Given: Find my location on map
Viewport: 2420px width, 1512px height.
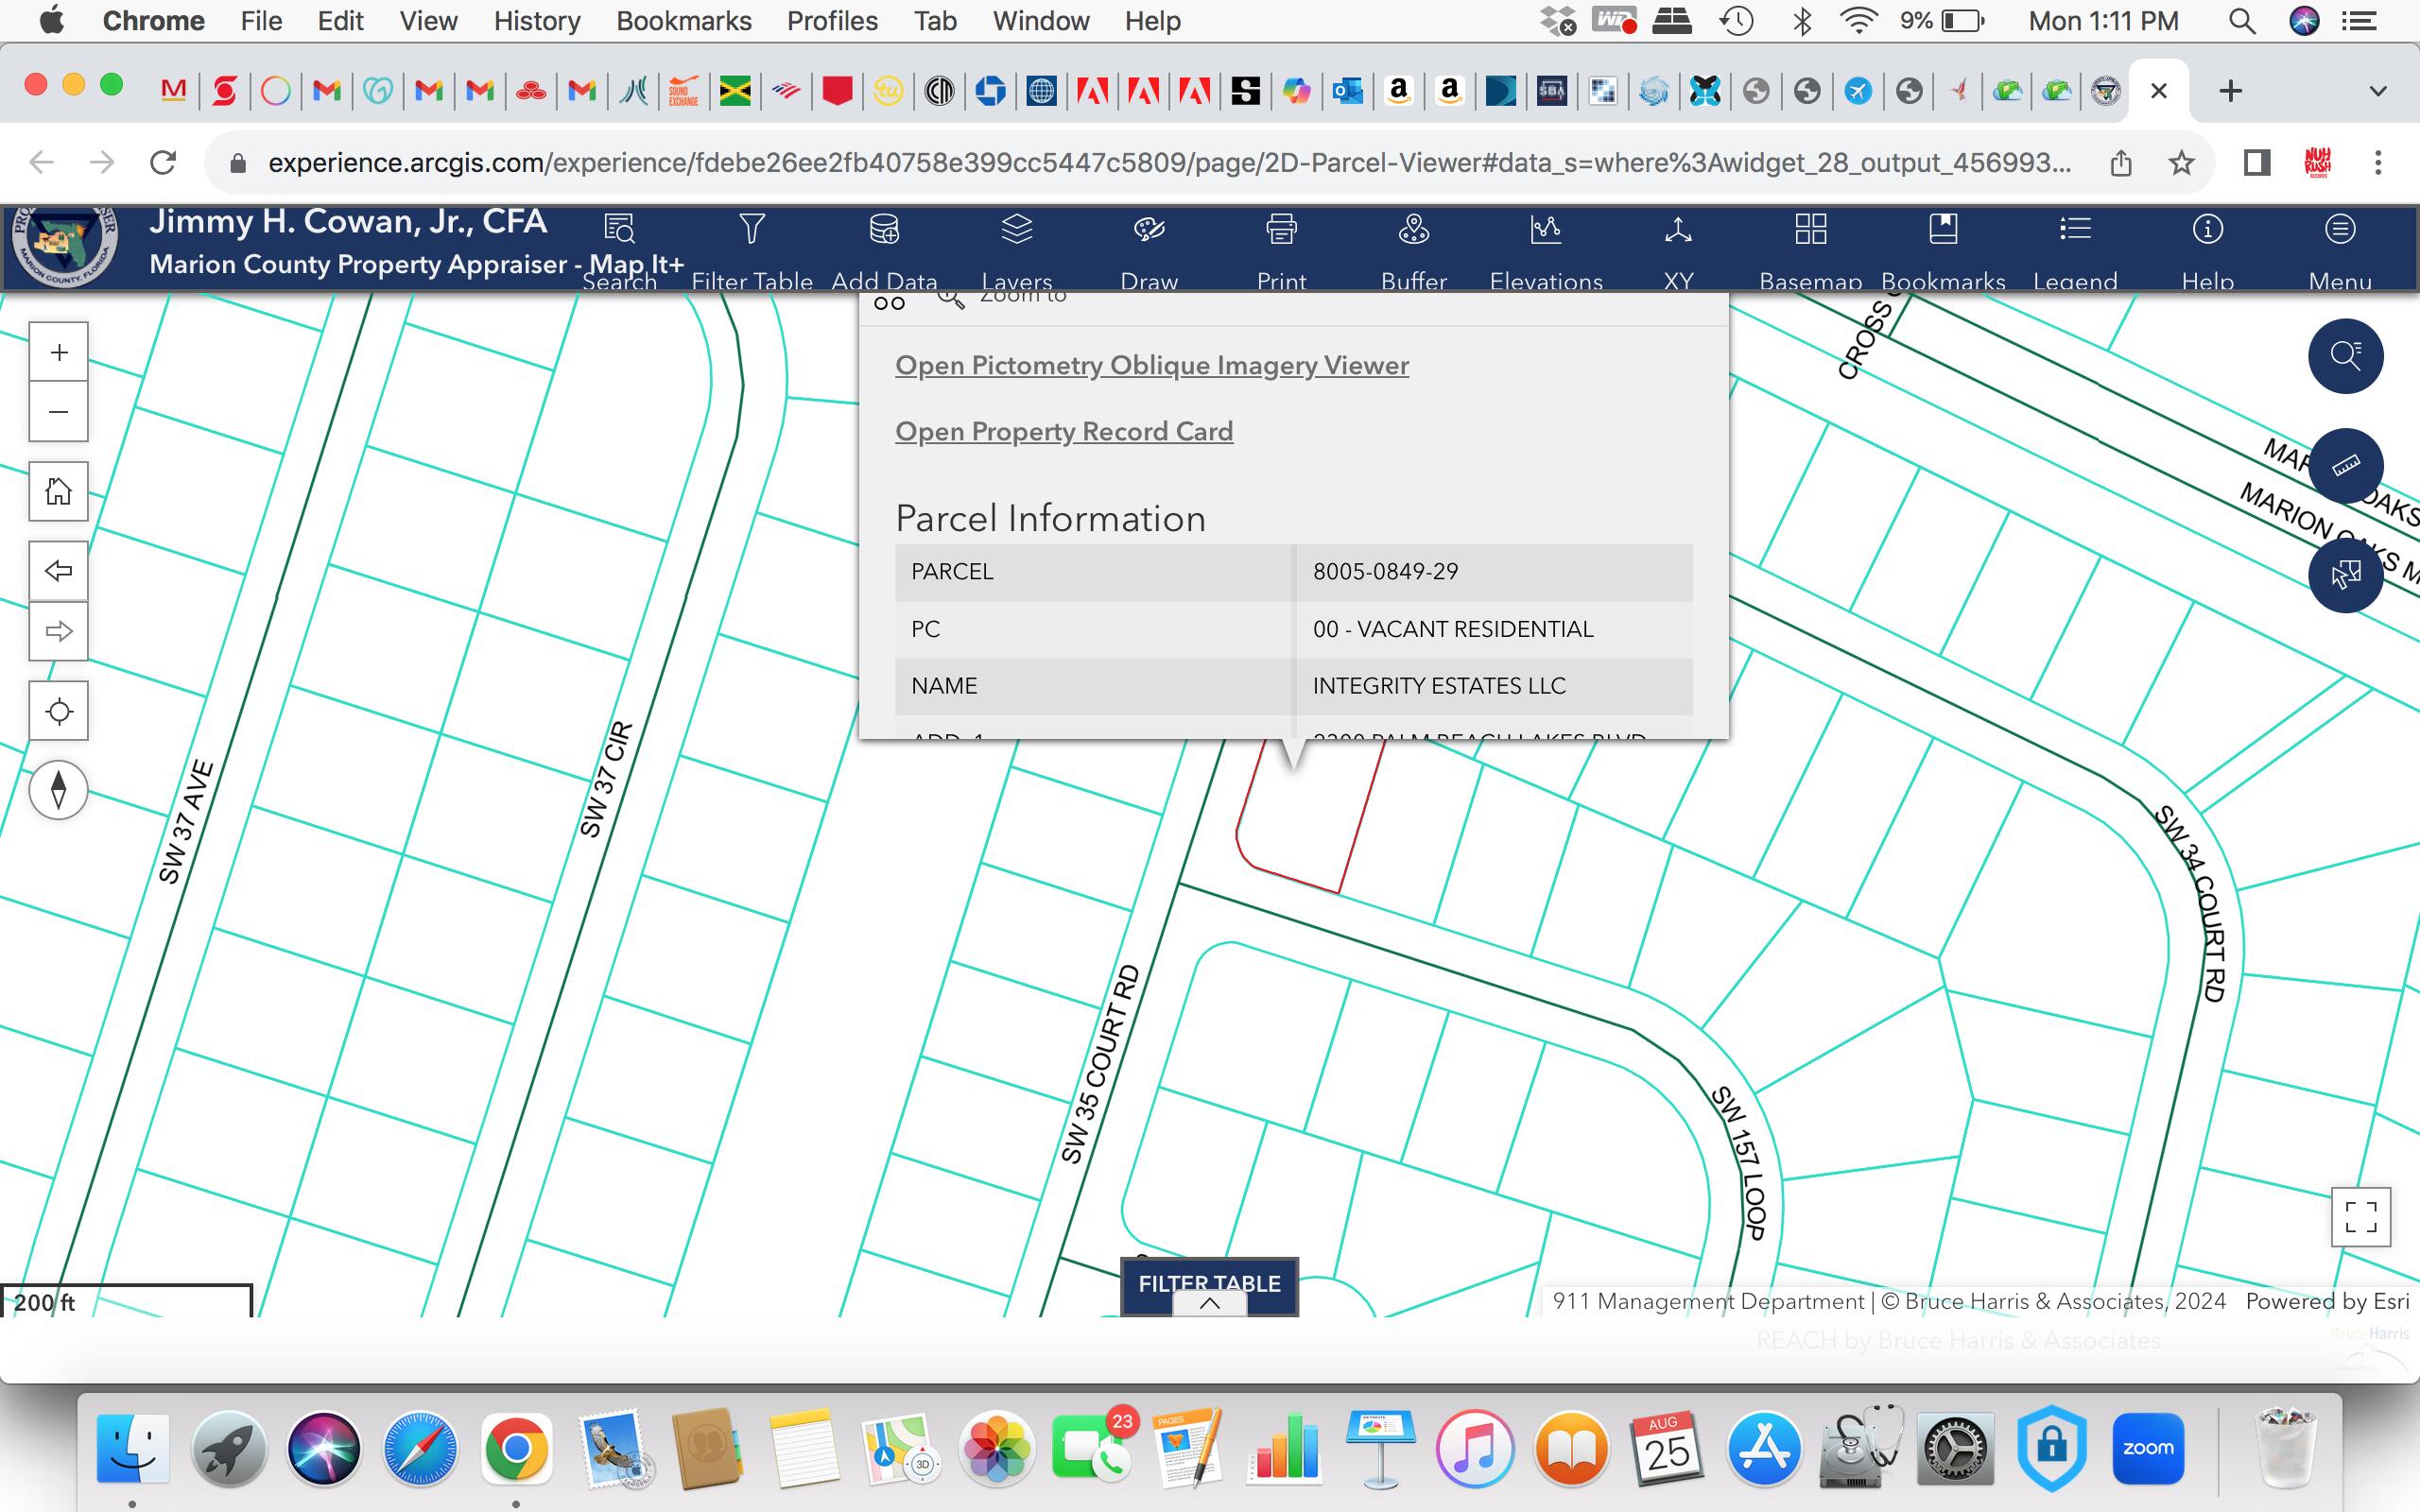Looking at the screenshot, I should coord(59,711).
